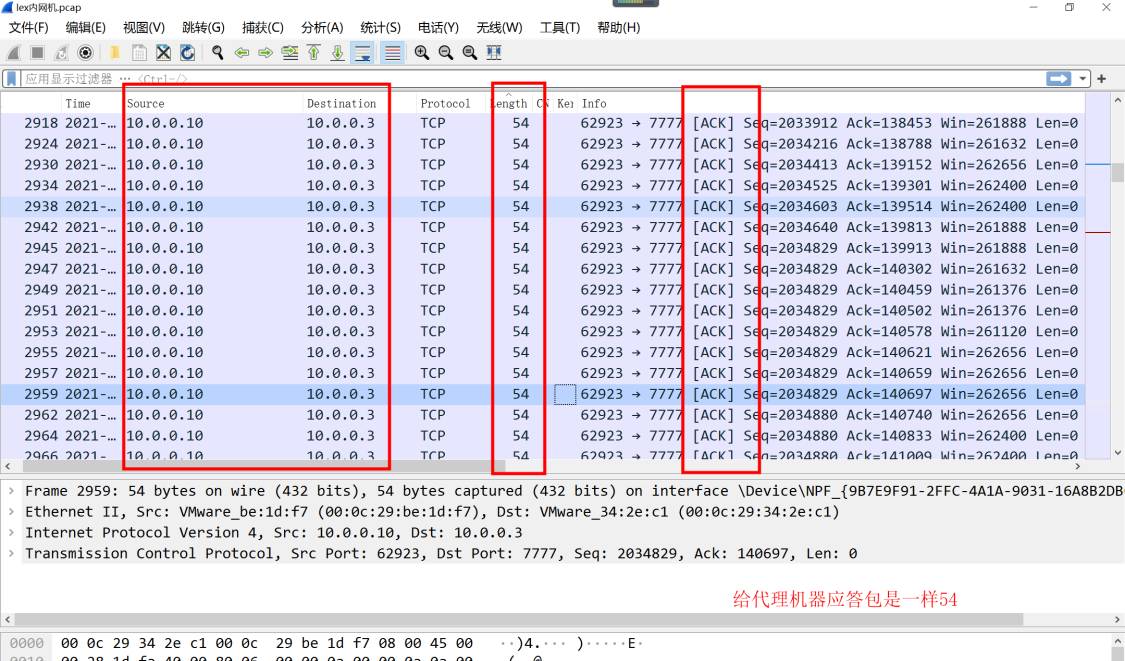
Task: Save this capture file
Action: [x=139, y=52]
